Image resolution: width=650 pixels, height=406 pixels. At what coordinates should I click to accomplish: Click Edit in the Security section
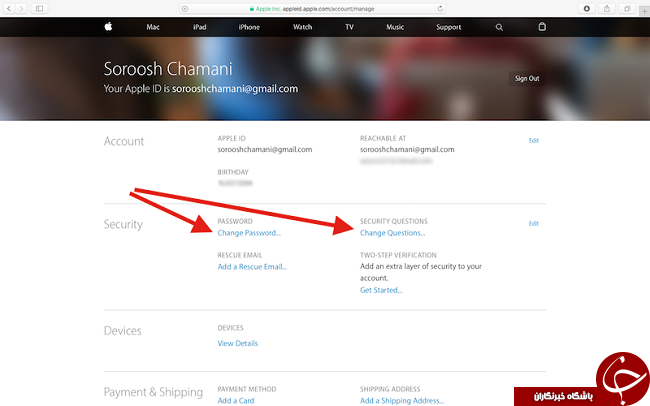tap(534, 224)
